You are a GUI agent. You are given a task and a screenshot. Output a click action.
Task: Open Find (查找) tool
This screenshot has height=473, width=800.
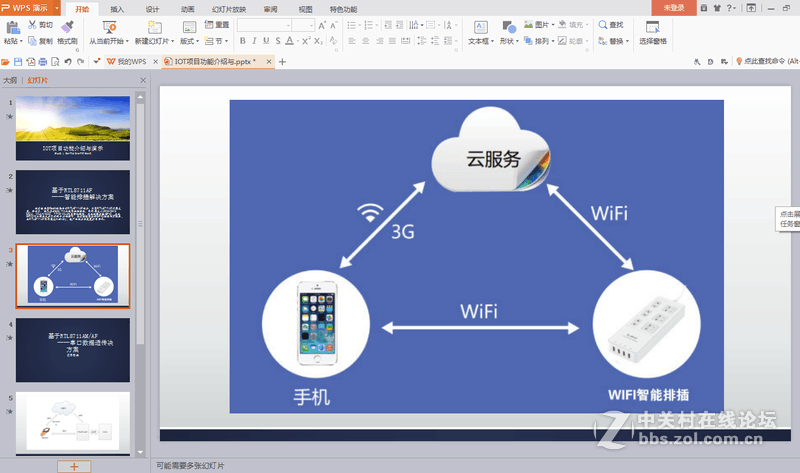click(611, 24)
